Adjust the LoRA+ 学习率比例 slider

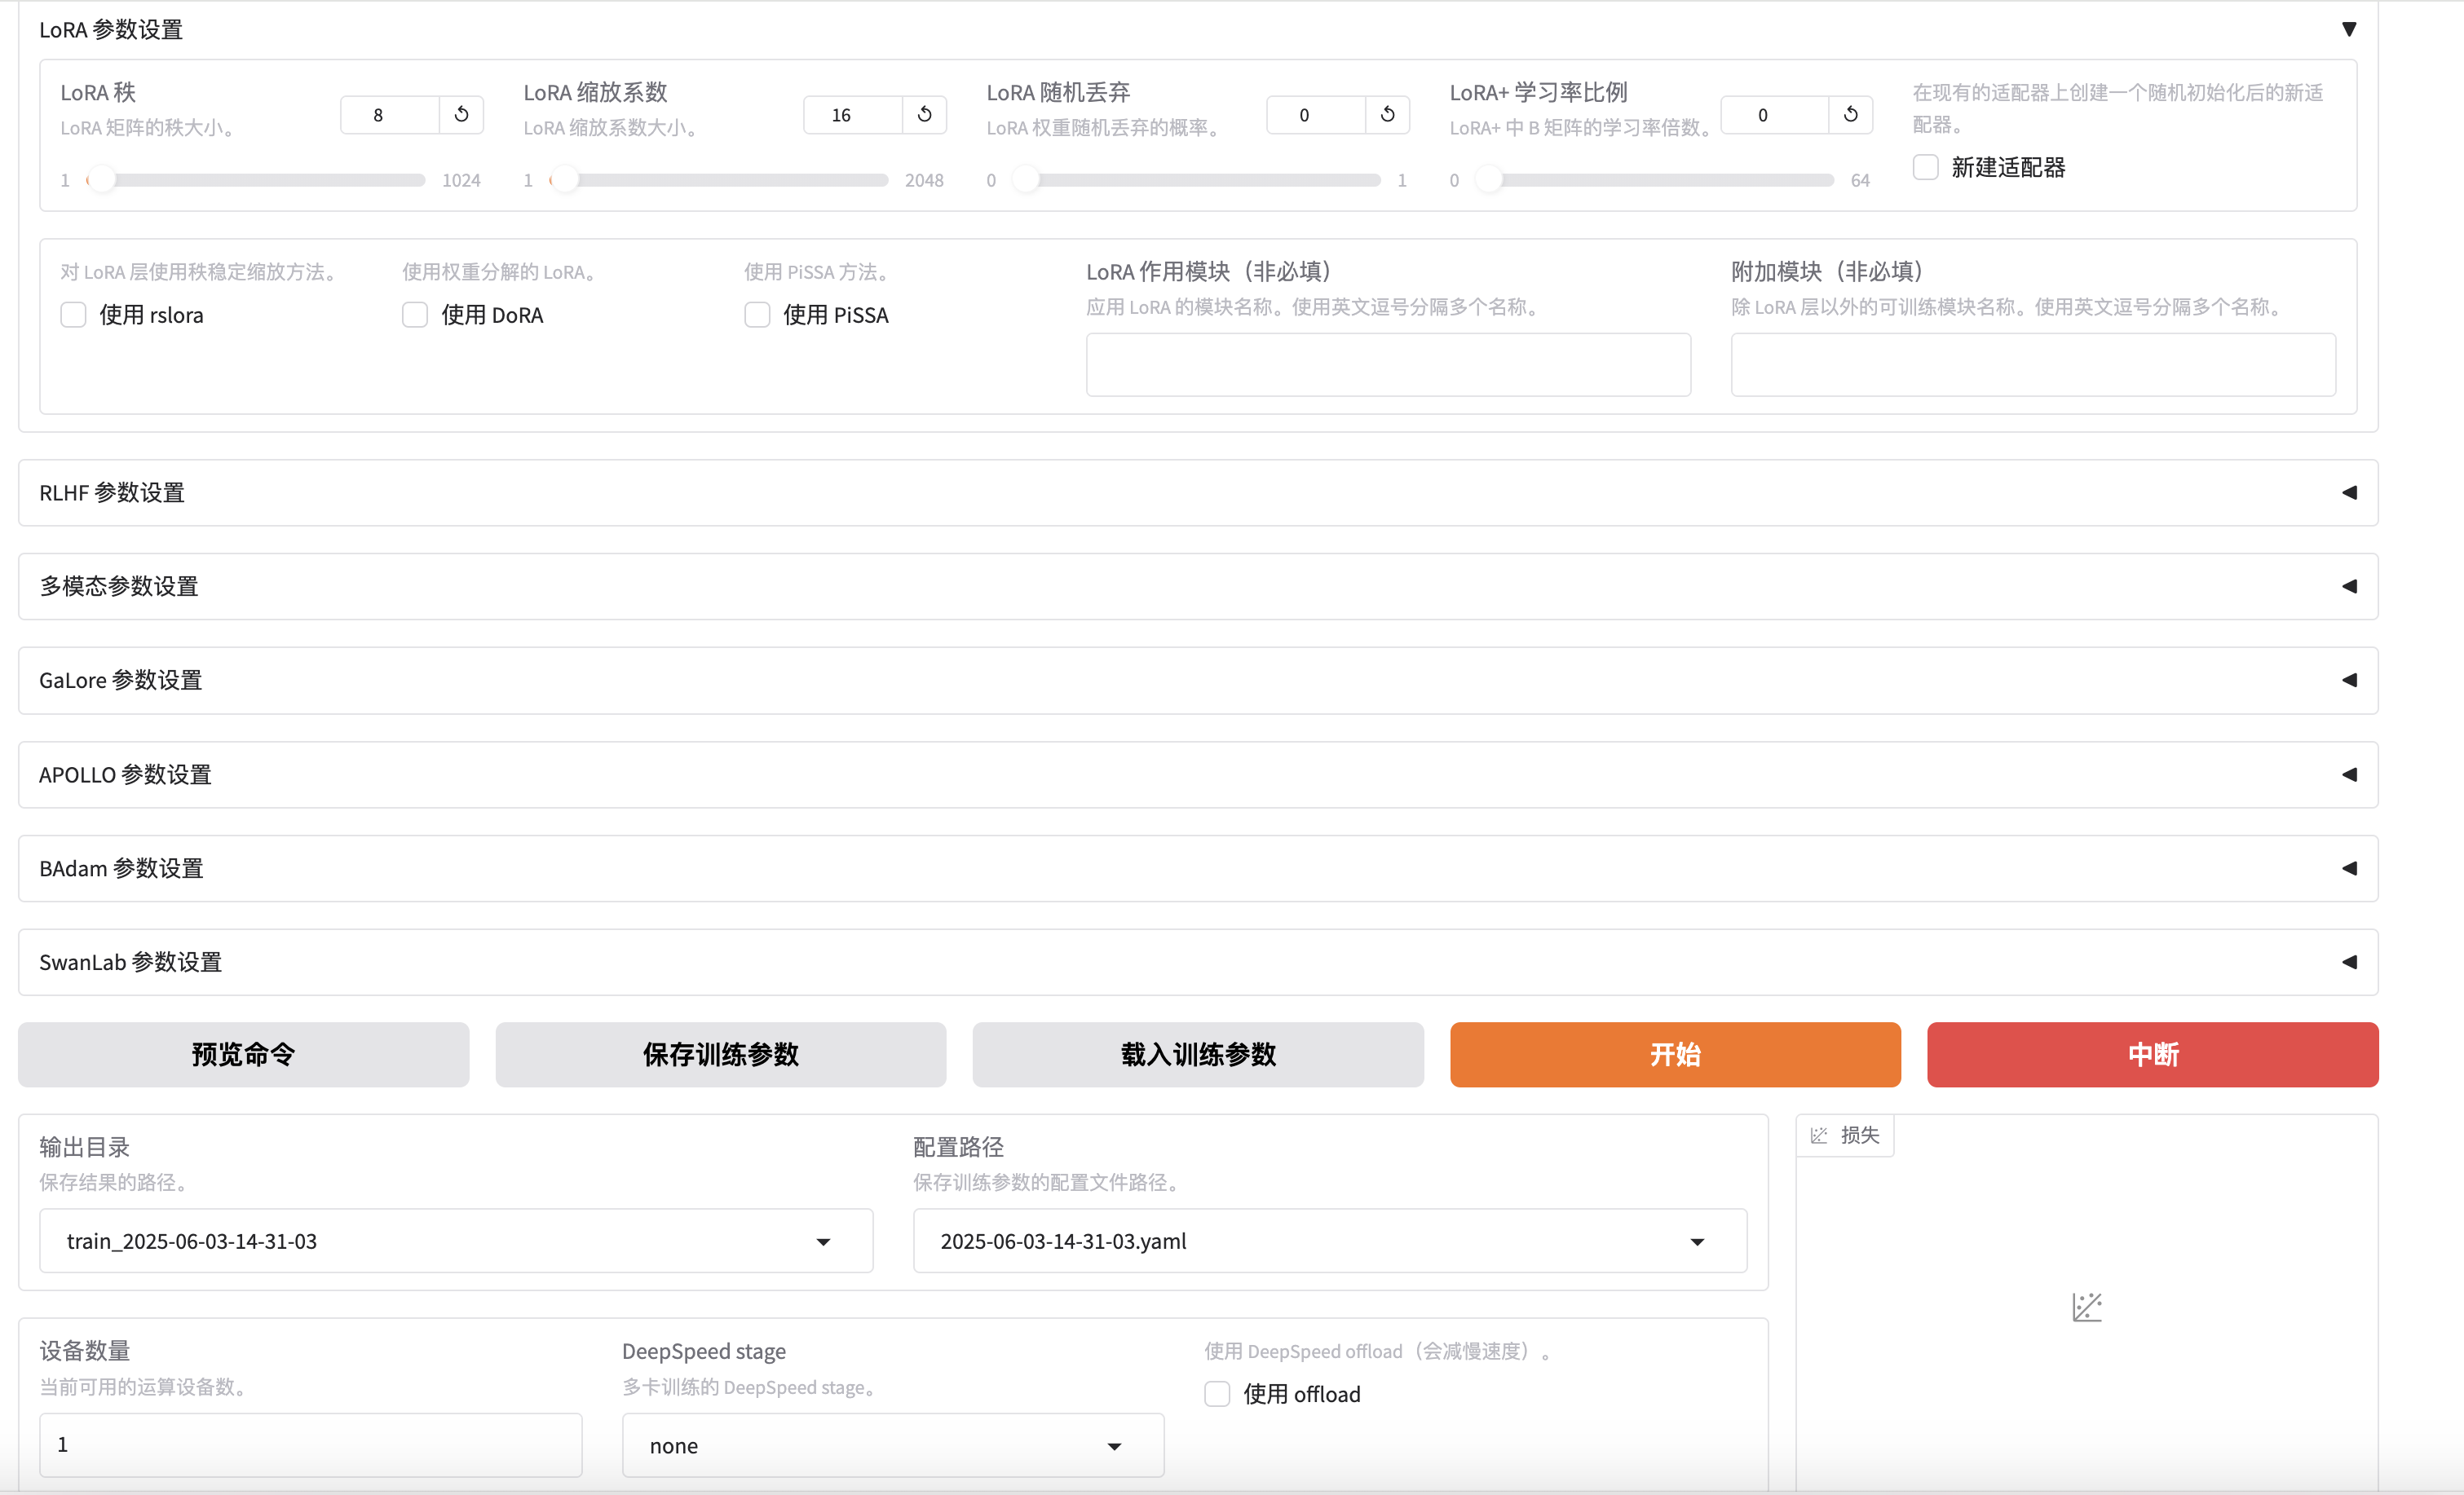click(1655, 180)
